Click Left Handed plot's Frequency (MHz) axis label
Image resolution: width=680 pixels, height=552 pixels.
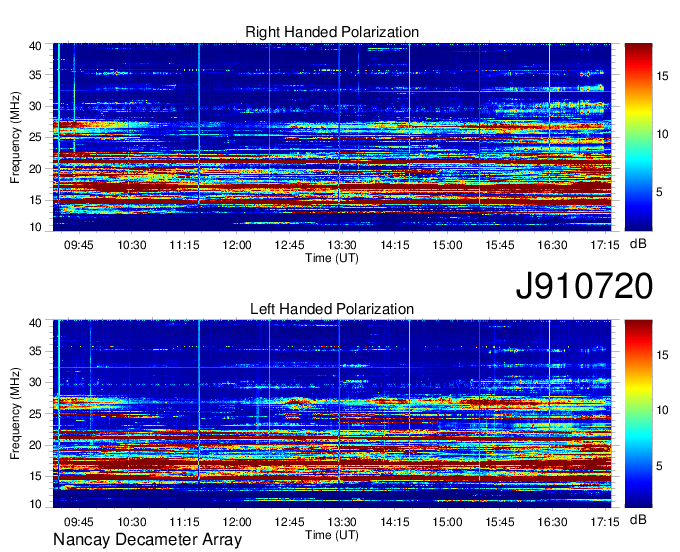click(x=15, y=414)
